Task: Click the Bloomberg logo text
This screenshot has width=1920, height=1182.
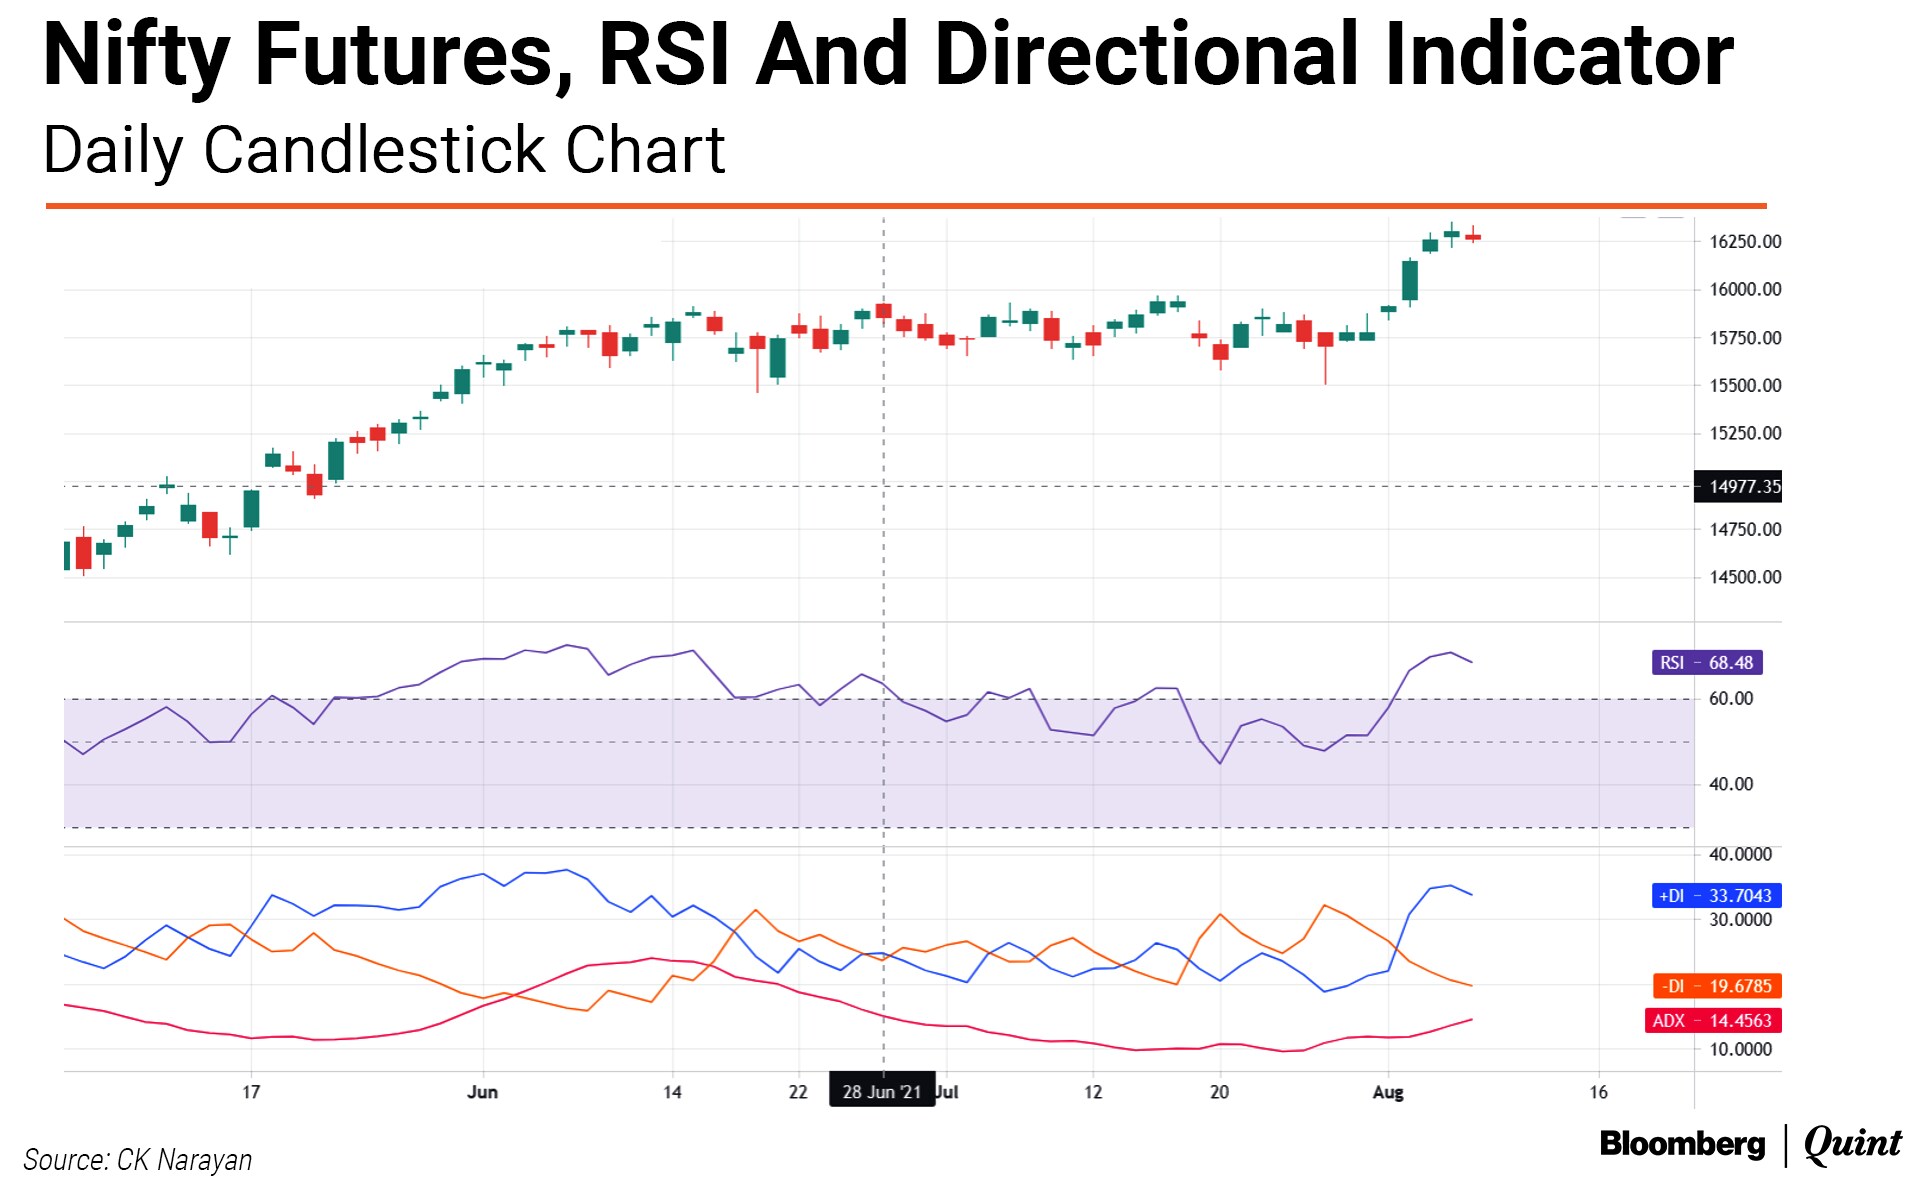Action: (x=1682, y=1144)
